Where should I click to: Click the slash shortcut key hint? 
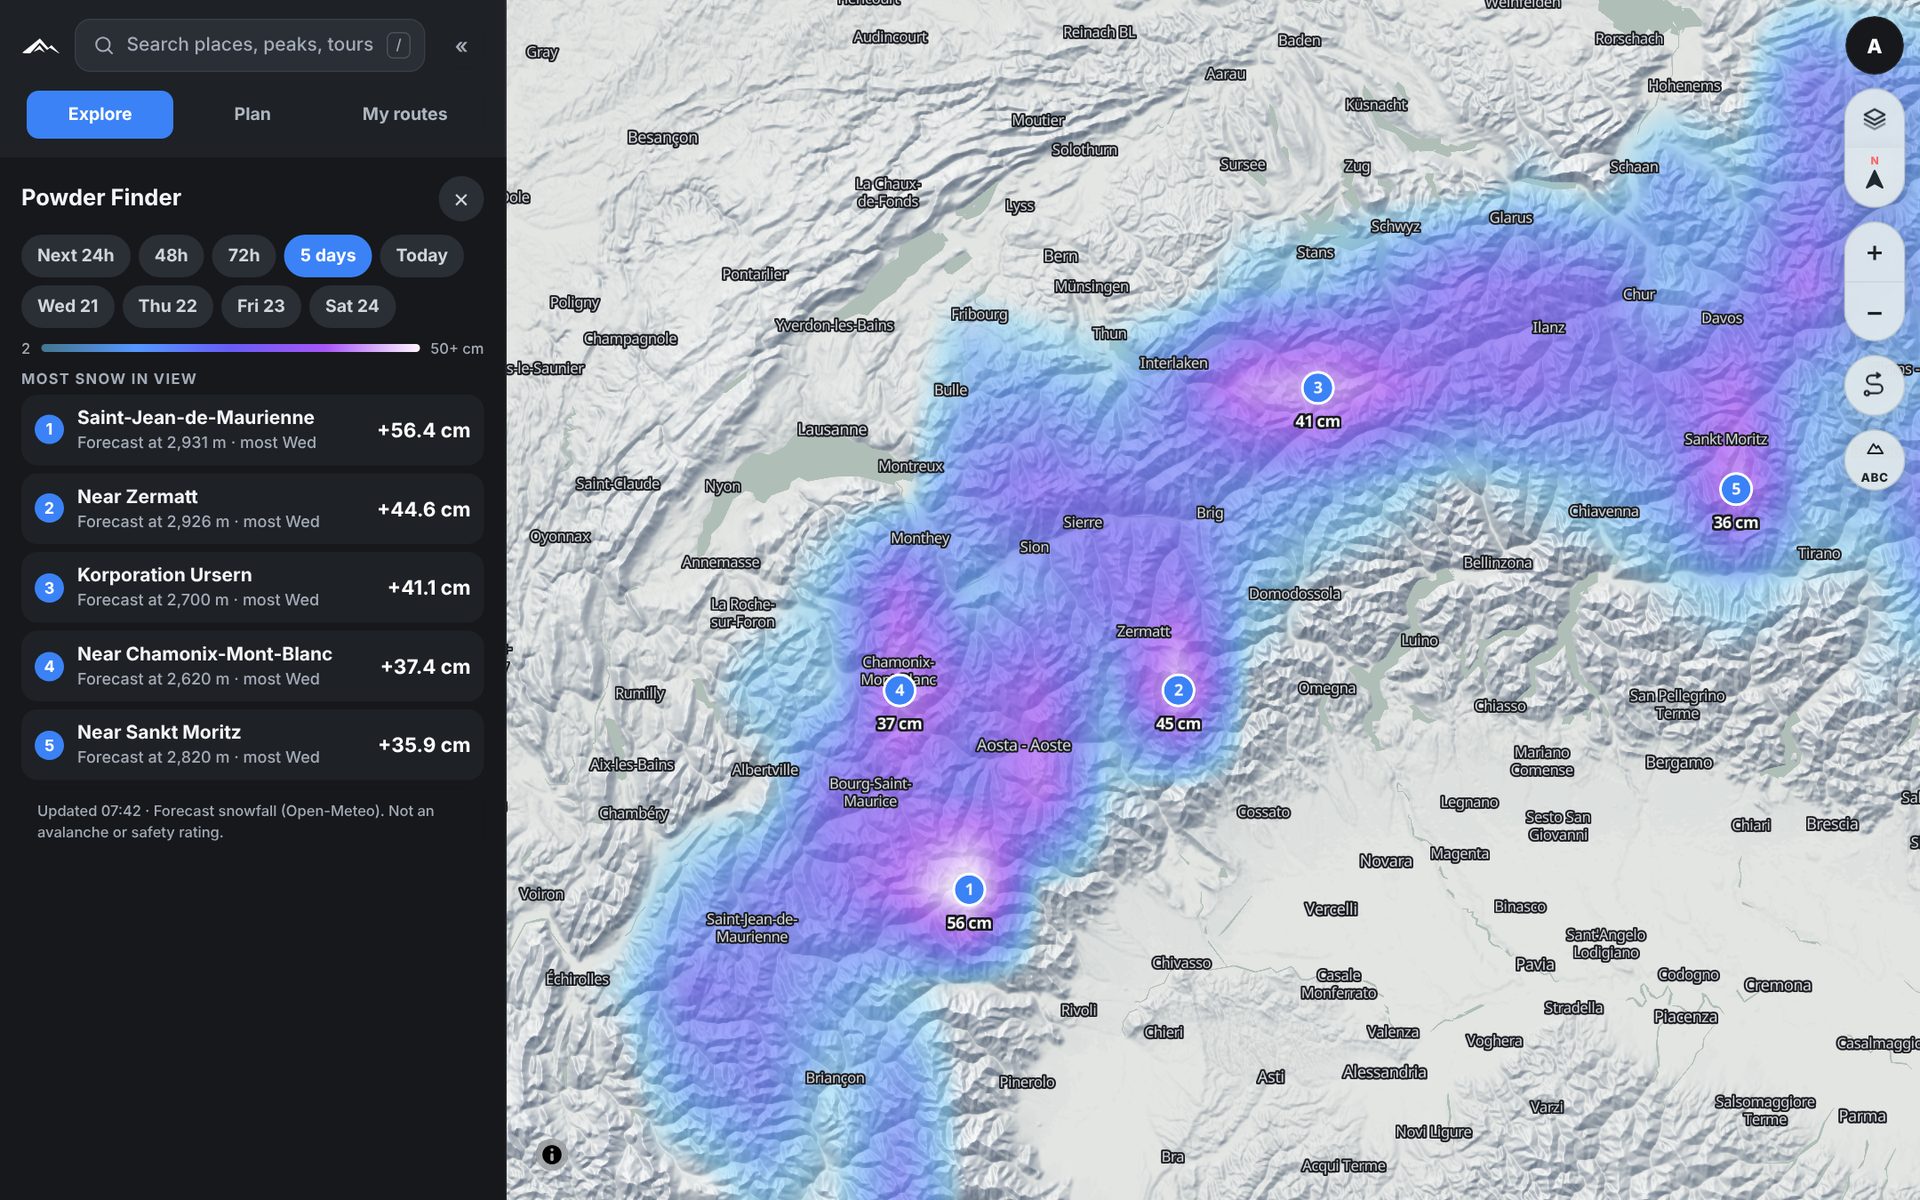pyautogui.click(x=398, y=45)
